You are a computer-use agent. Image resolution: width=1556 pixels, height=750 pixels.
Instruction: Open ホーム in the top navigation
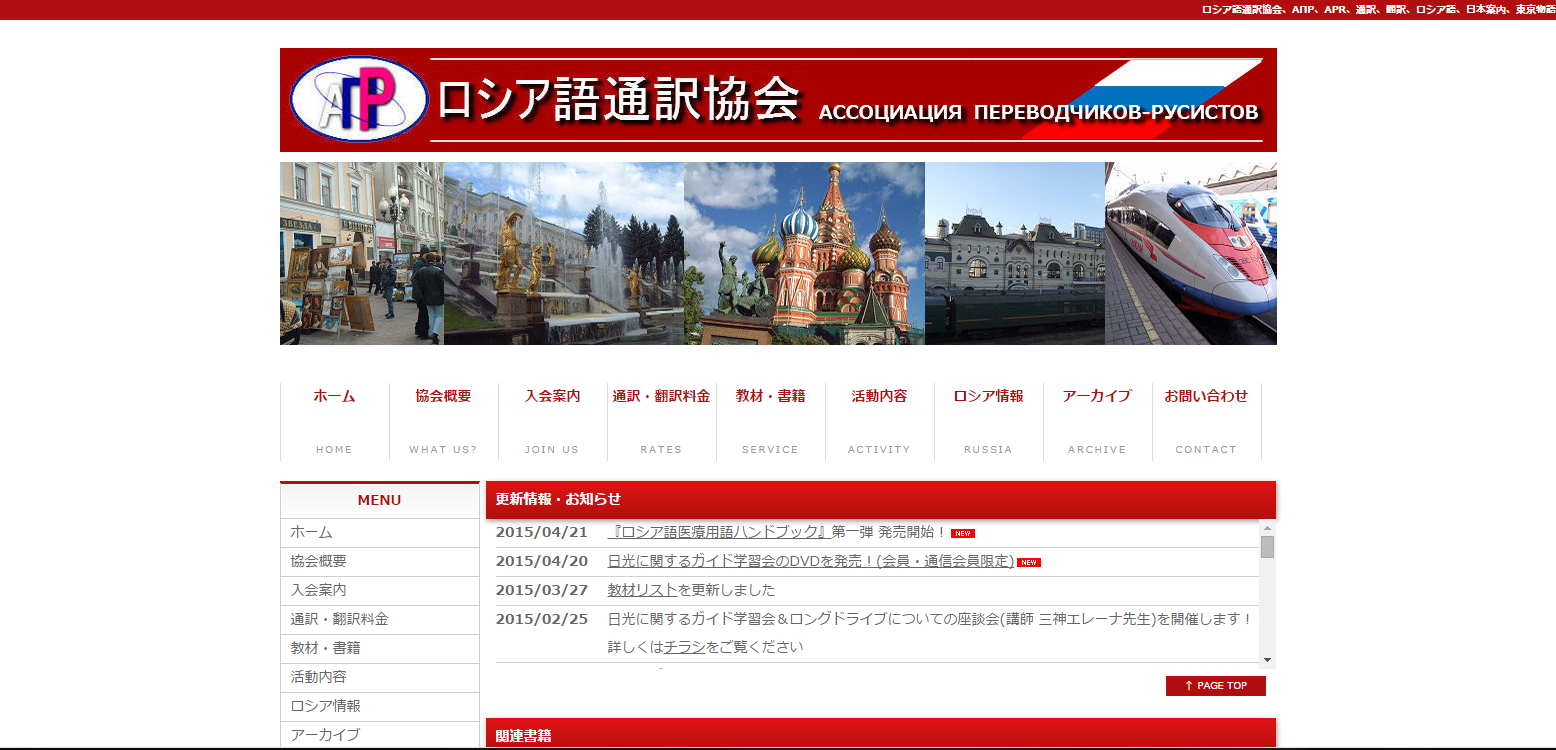click(334, 421)
